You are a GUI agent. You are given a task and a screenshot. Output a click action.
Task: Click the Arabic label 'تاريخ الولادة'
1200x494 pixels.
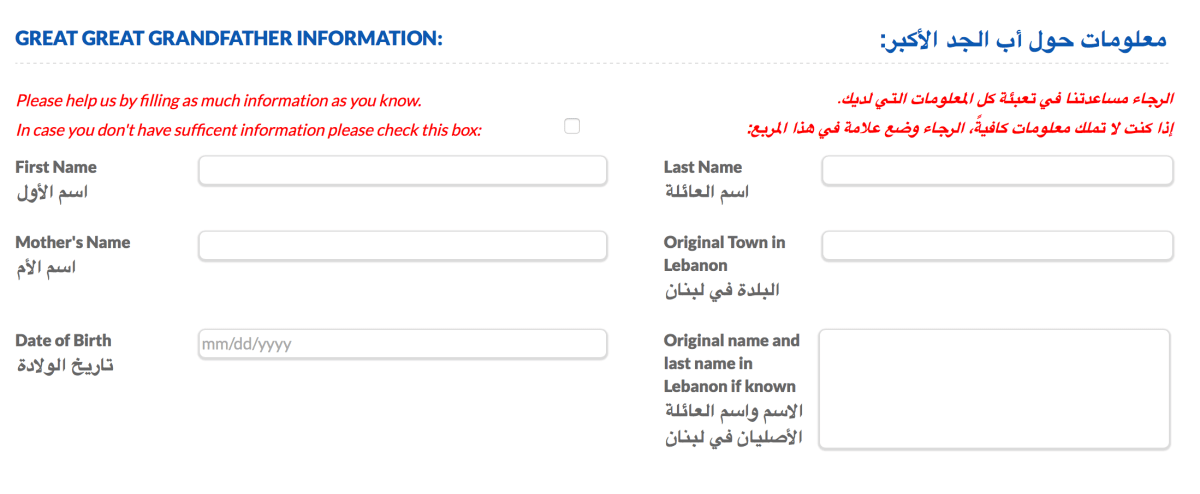pos(65,365)
